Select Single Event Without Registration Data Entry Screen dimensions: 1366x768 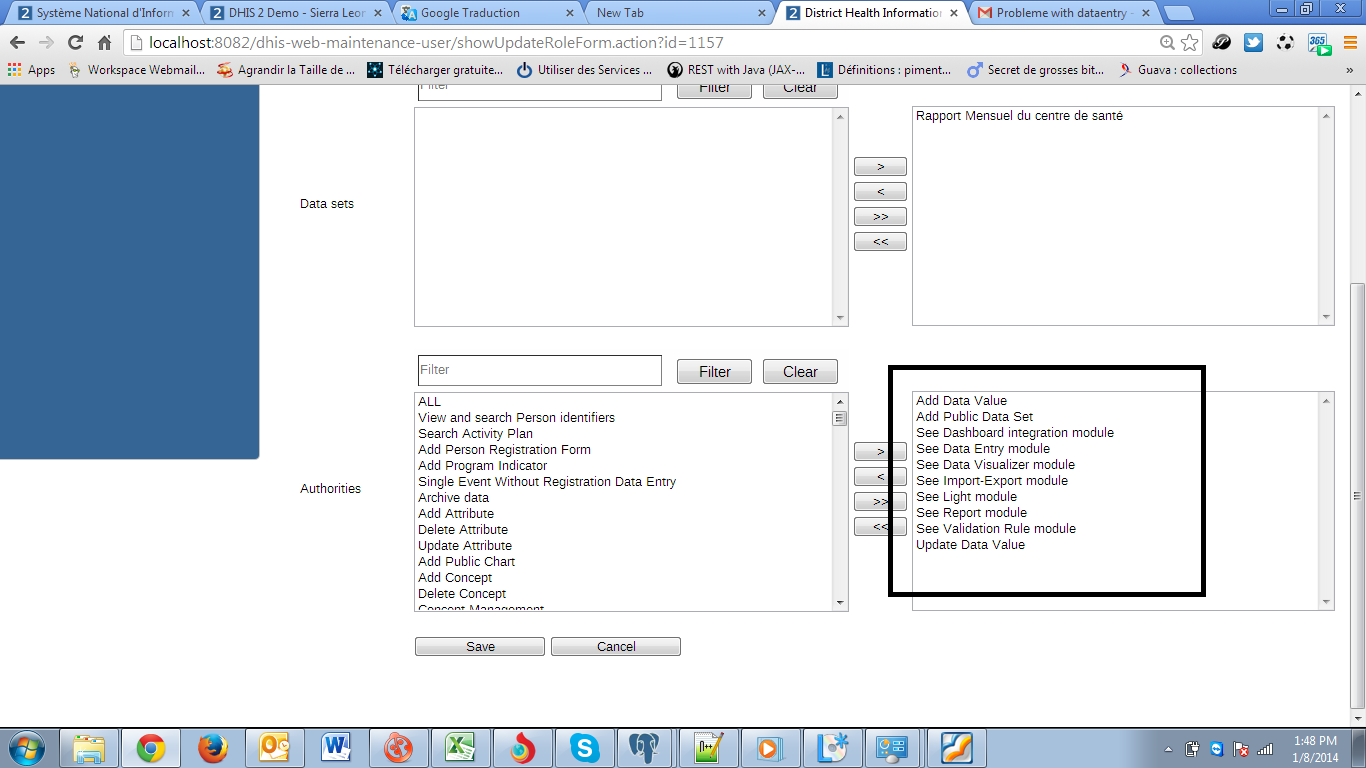[x=547, y=482]
